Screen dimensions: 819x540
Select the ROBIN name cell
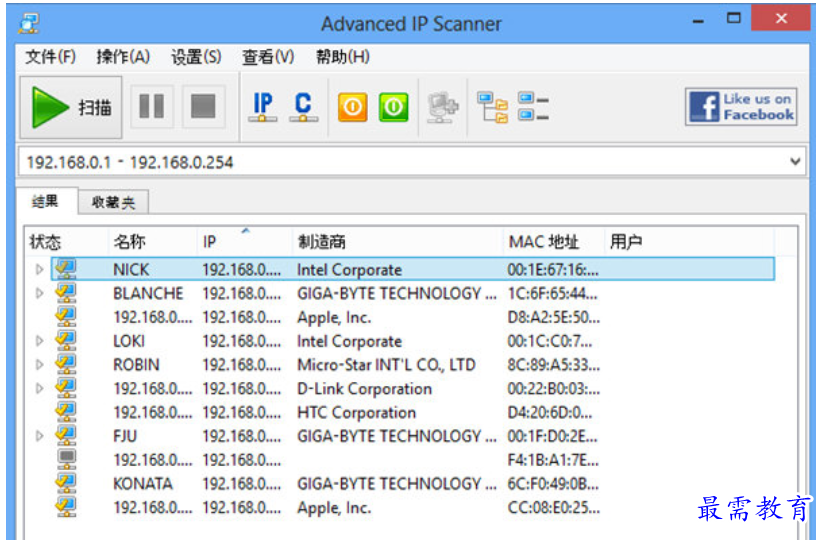pyautogui.click(x=136, y=365)
